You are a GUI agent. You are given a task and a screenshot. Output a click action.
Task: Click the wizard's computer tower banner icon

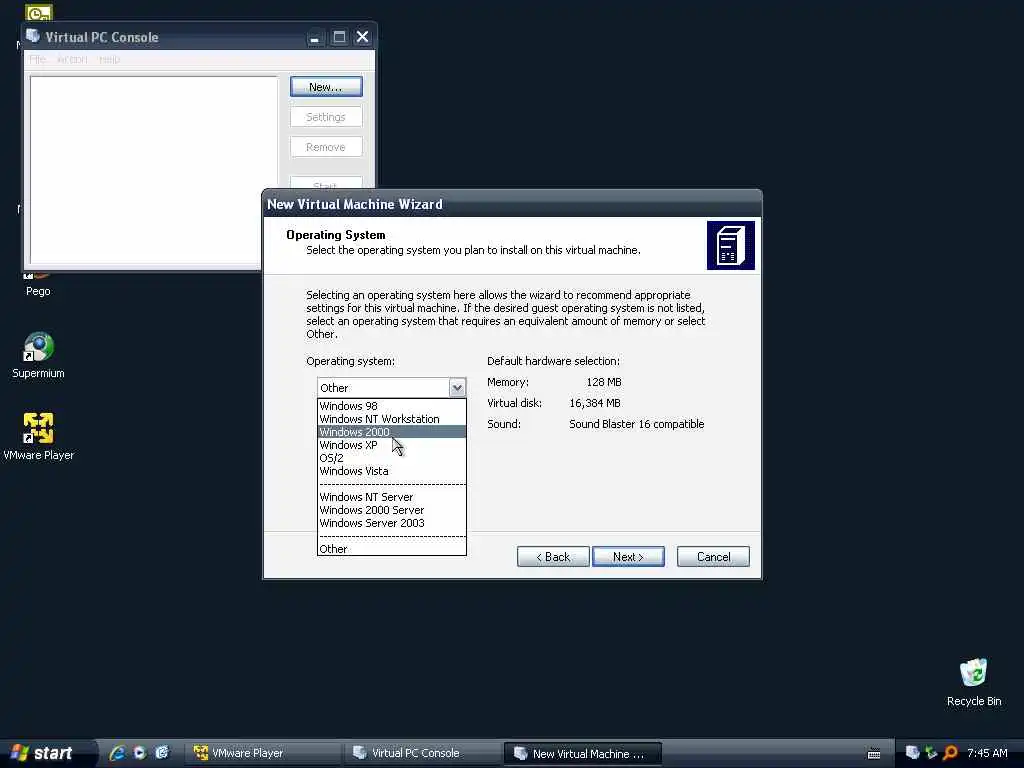pos(731,246)
